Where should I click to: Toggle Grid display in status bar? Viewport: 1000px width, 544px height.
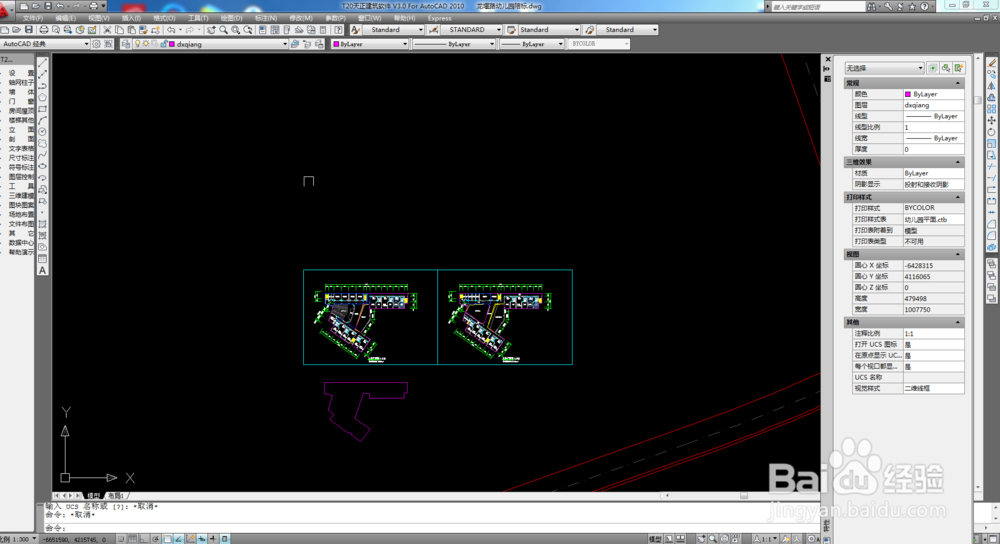point(132,539)
